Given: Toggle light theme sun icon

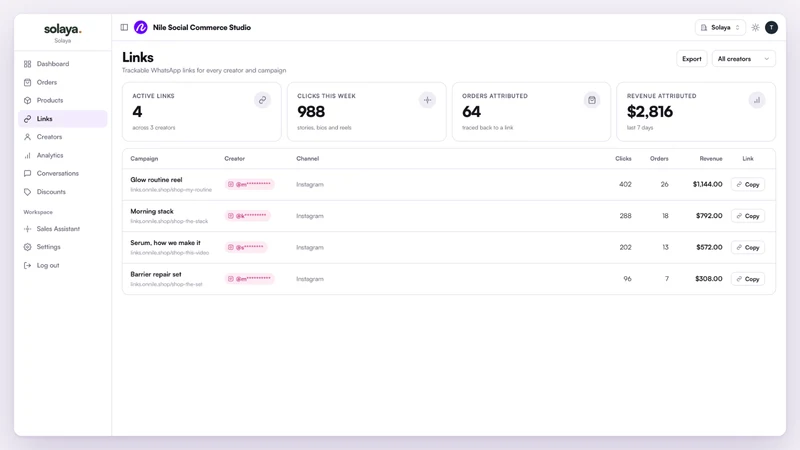Looking at the screenshot, I should point(756,28).
